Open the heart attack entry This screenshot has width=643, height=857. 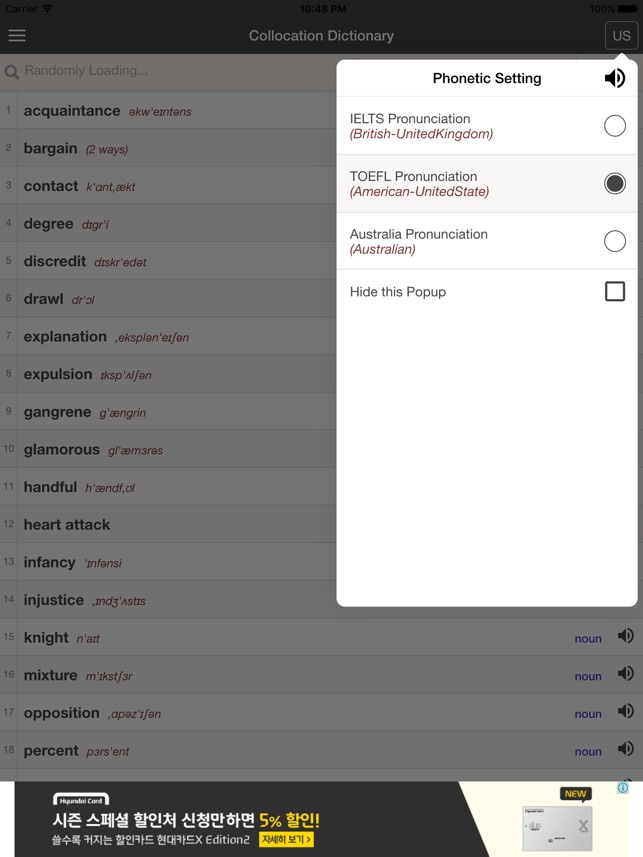click(67, 524)
